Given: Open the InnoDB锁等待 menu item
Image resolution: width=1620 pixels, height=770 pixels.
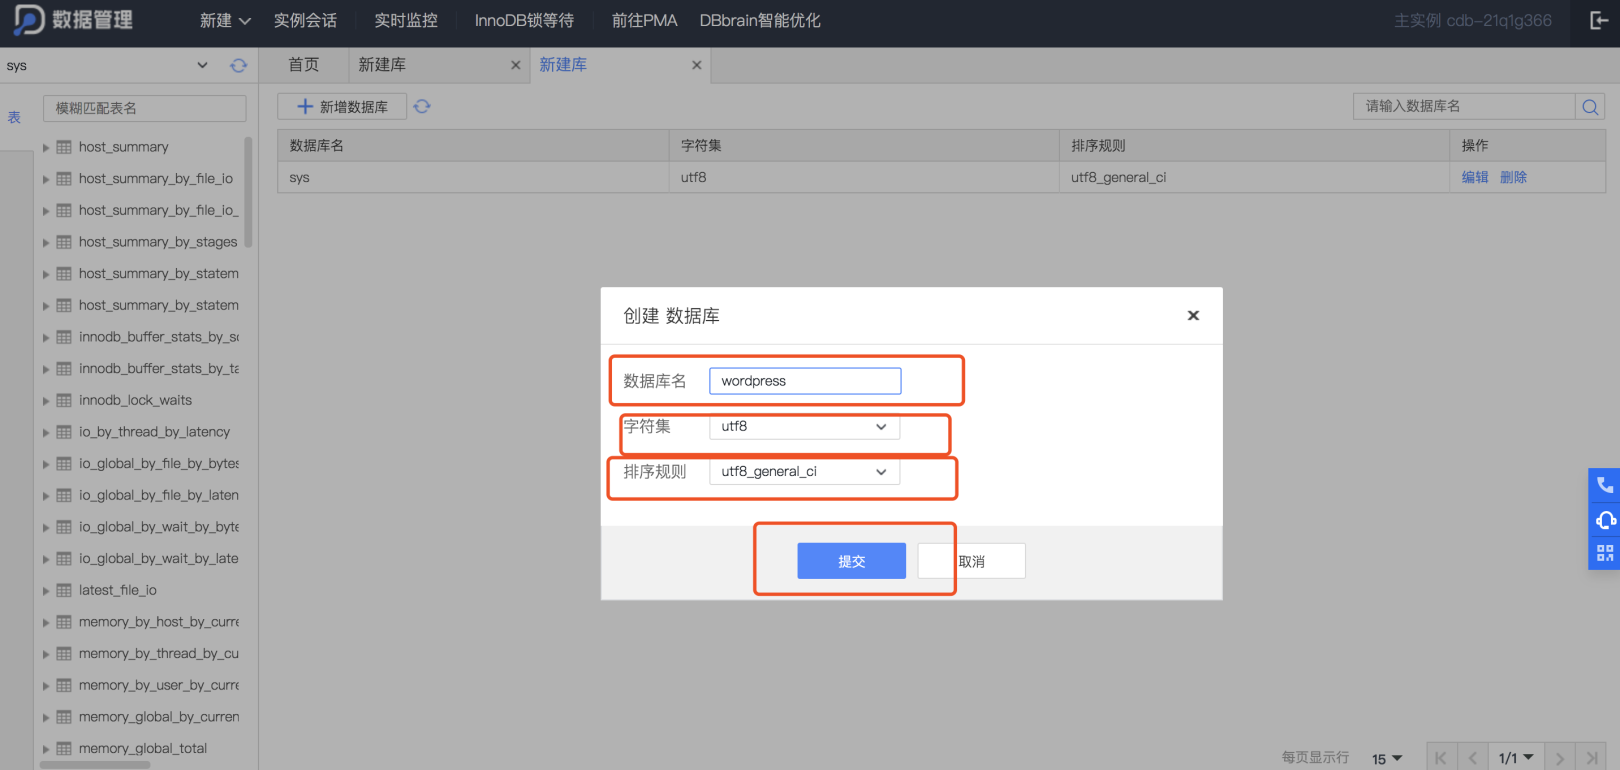Looking at the screenshot, I should (524, 21).
